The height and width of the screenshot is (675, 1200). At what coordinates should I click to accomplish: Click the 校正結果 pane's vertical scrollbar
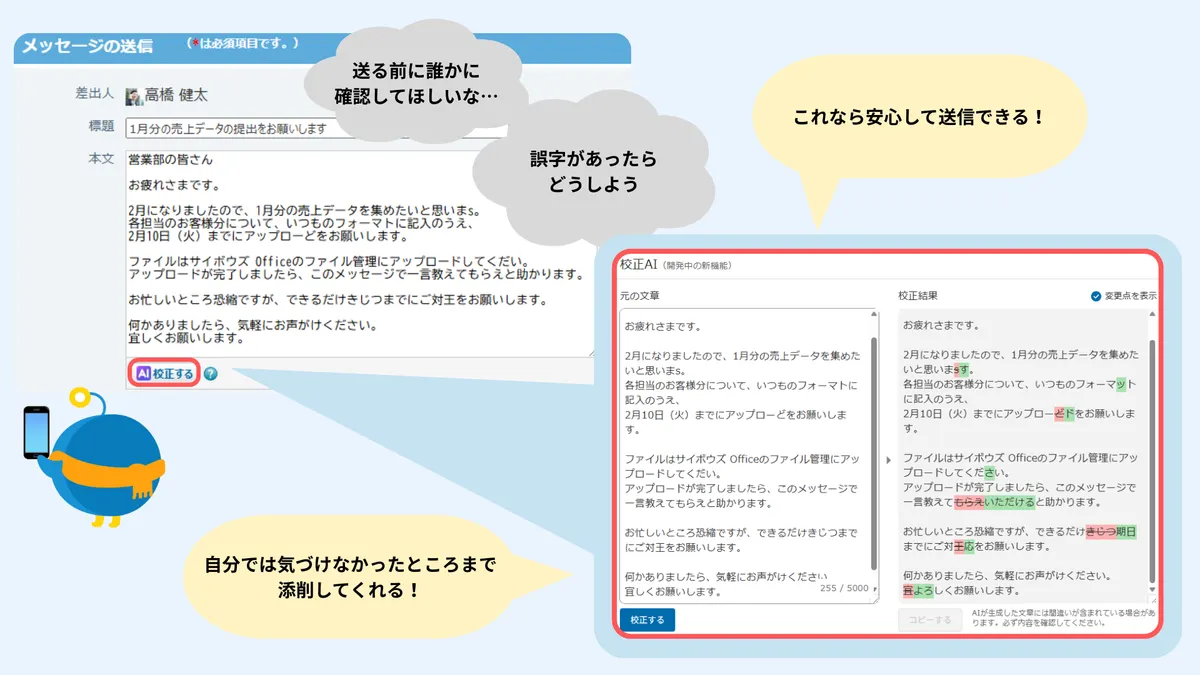tap(1153, 450)
